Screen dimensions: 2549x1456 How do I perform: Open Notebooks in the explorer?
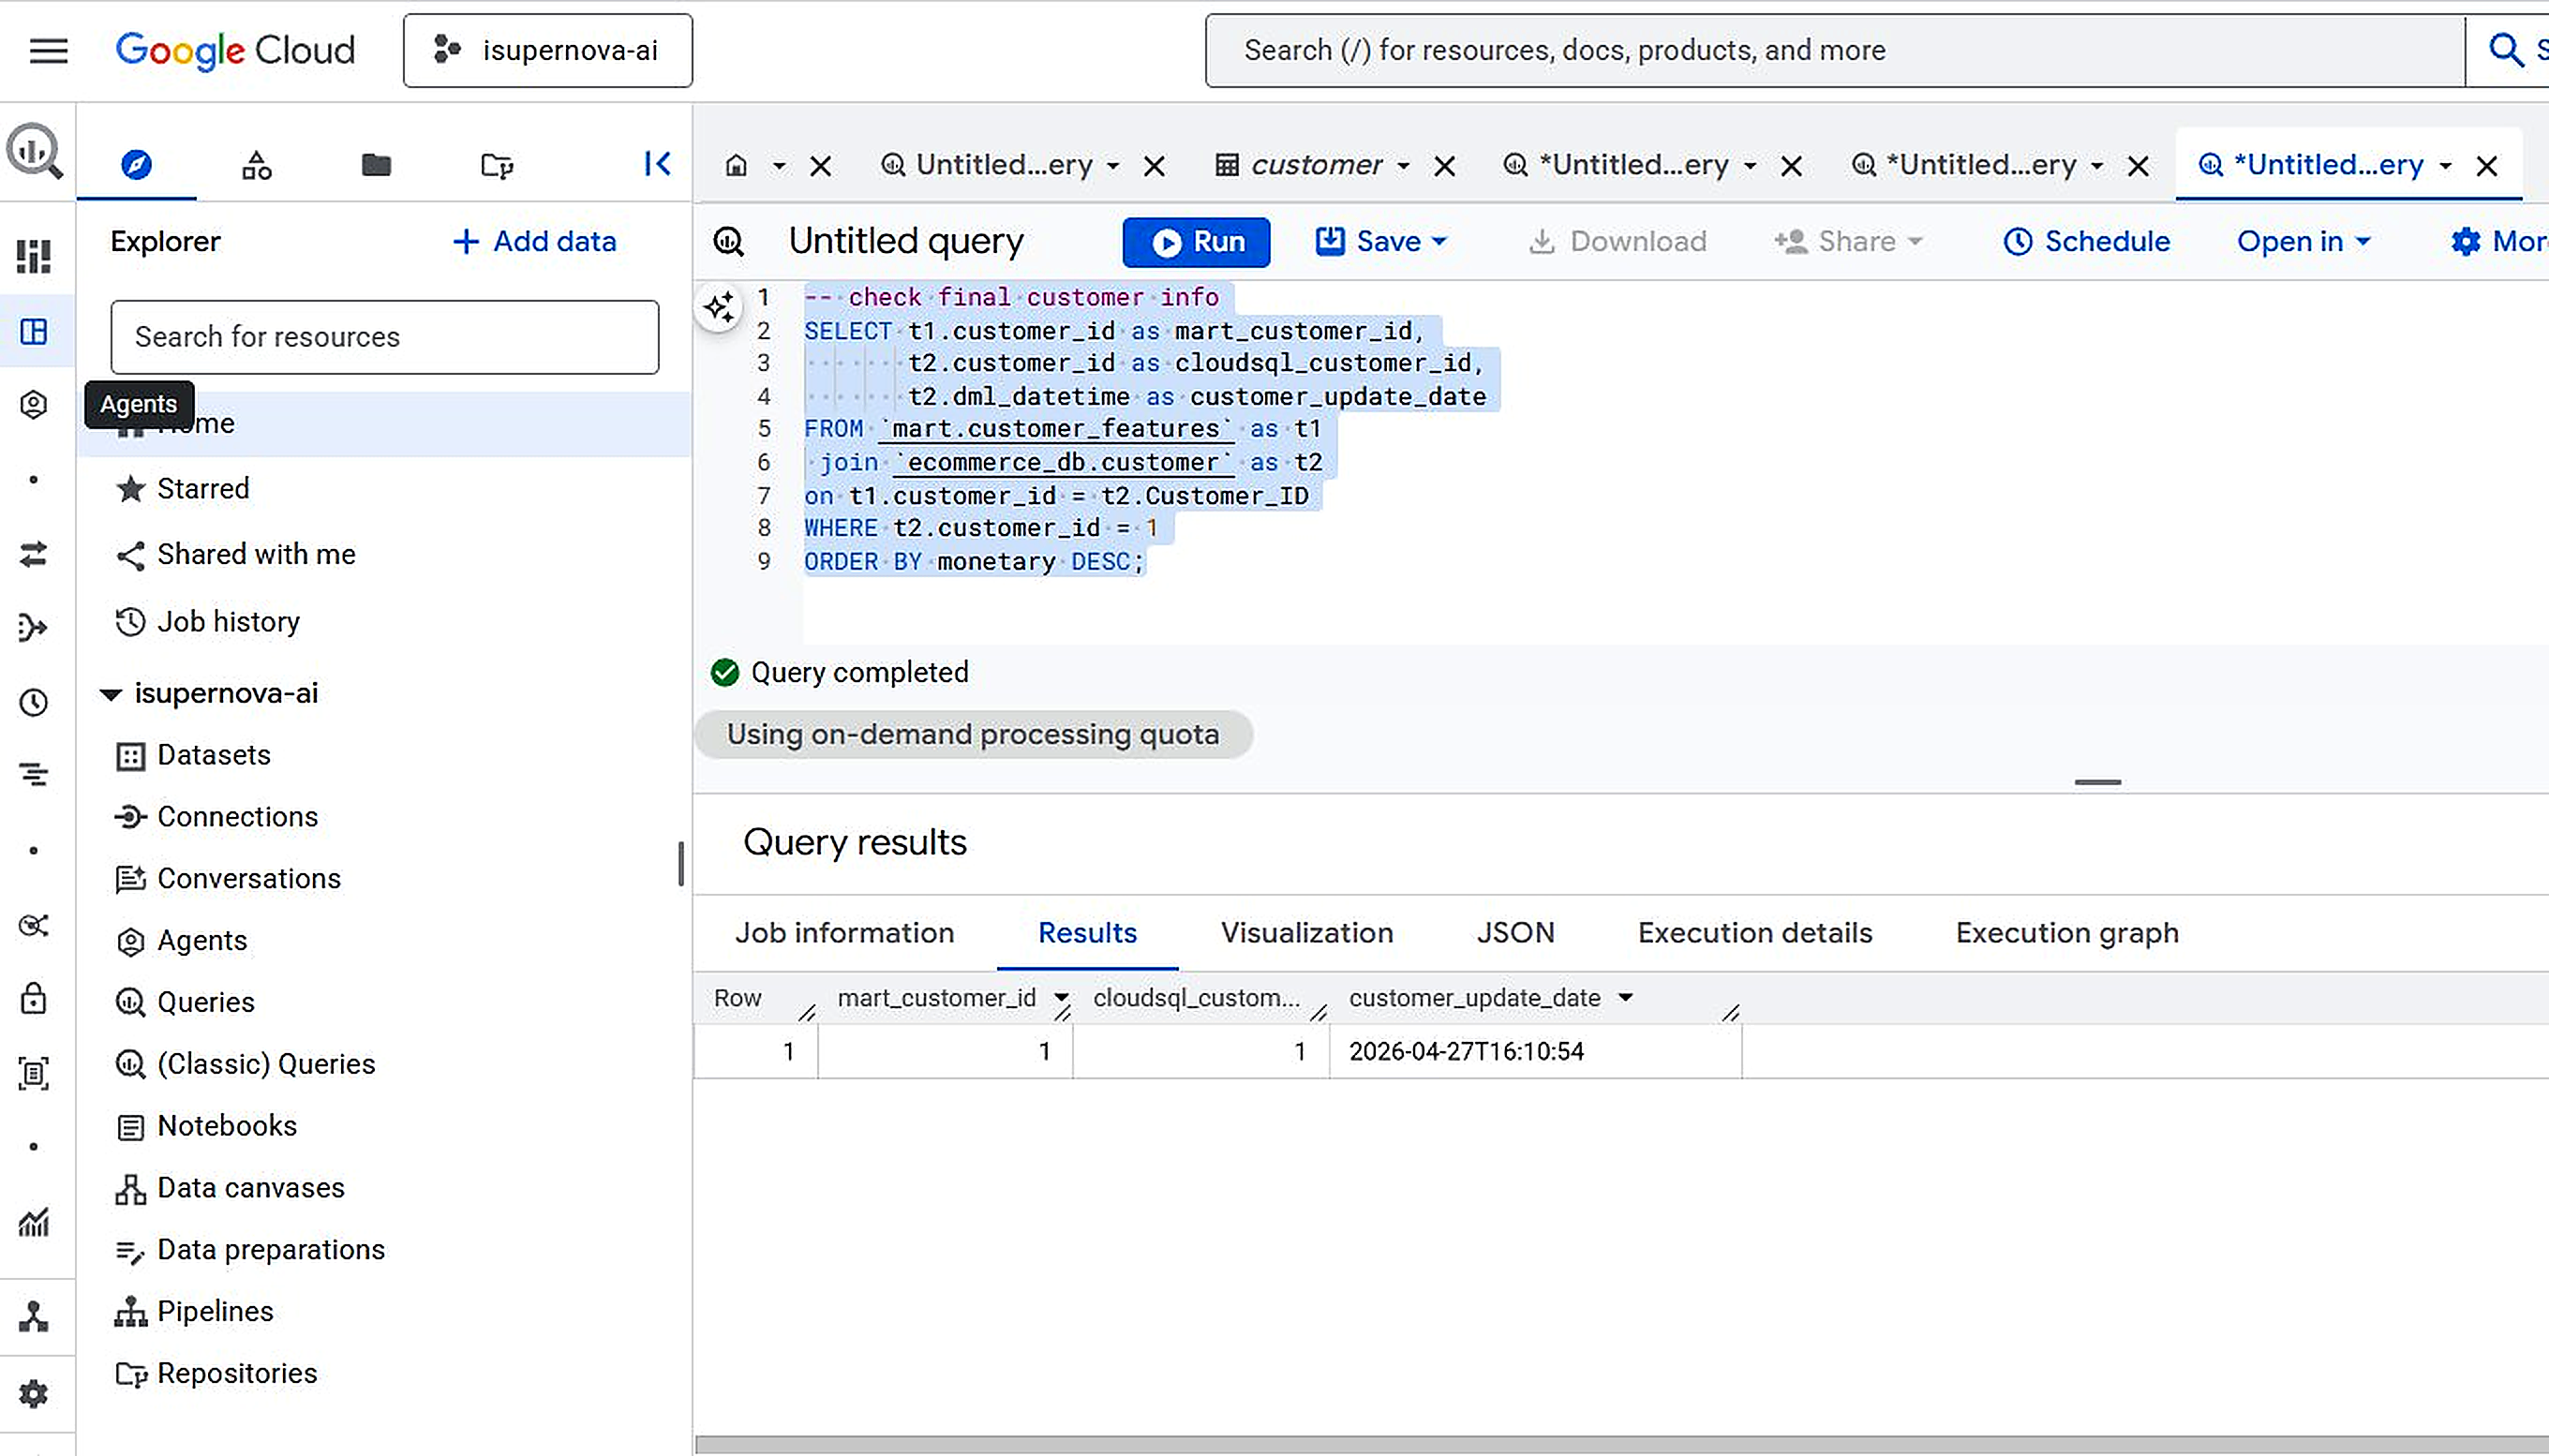(226, 1126)
